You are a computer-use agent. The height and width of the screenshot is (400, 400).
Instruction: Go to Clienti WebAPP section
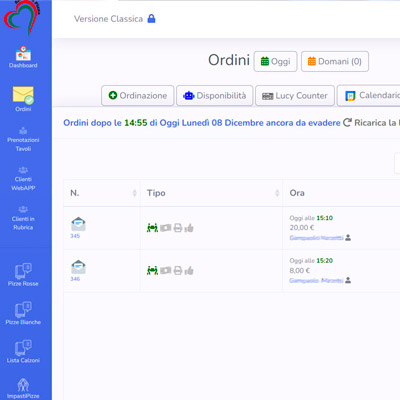[x=23, y=179]
